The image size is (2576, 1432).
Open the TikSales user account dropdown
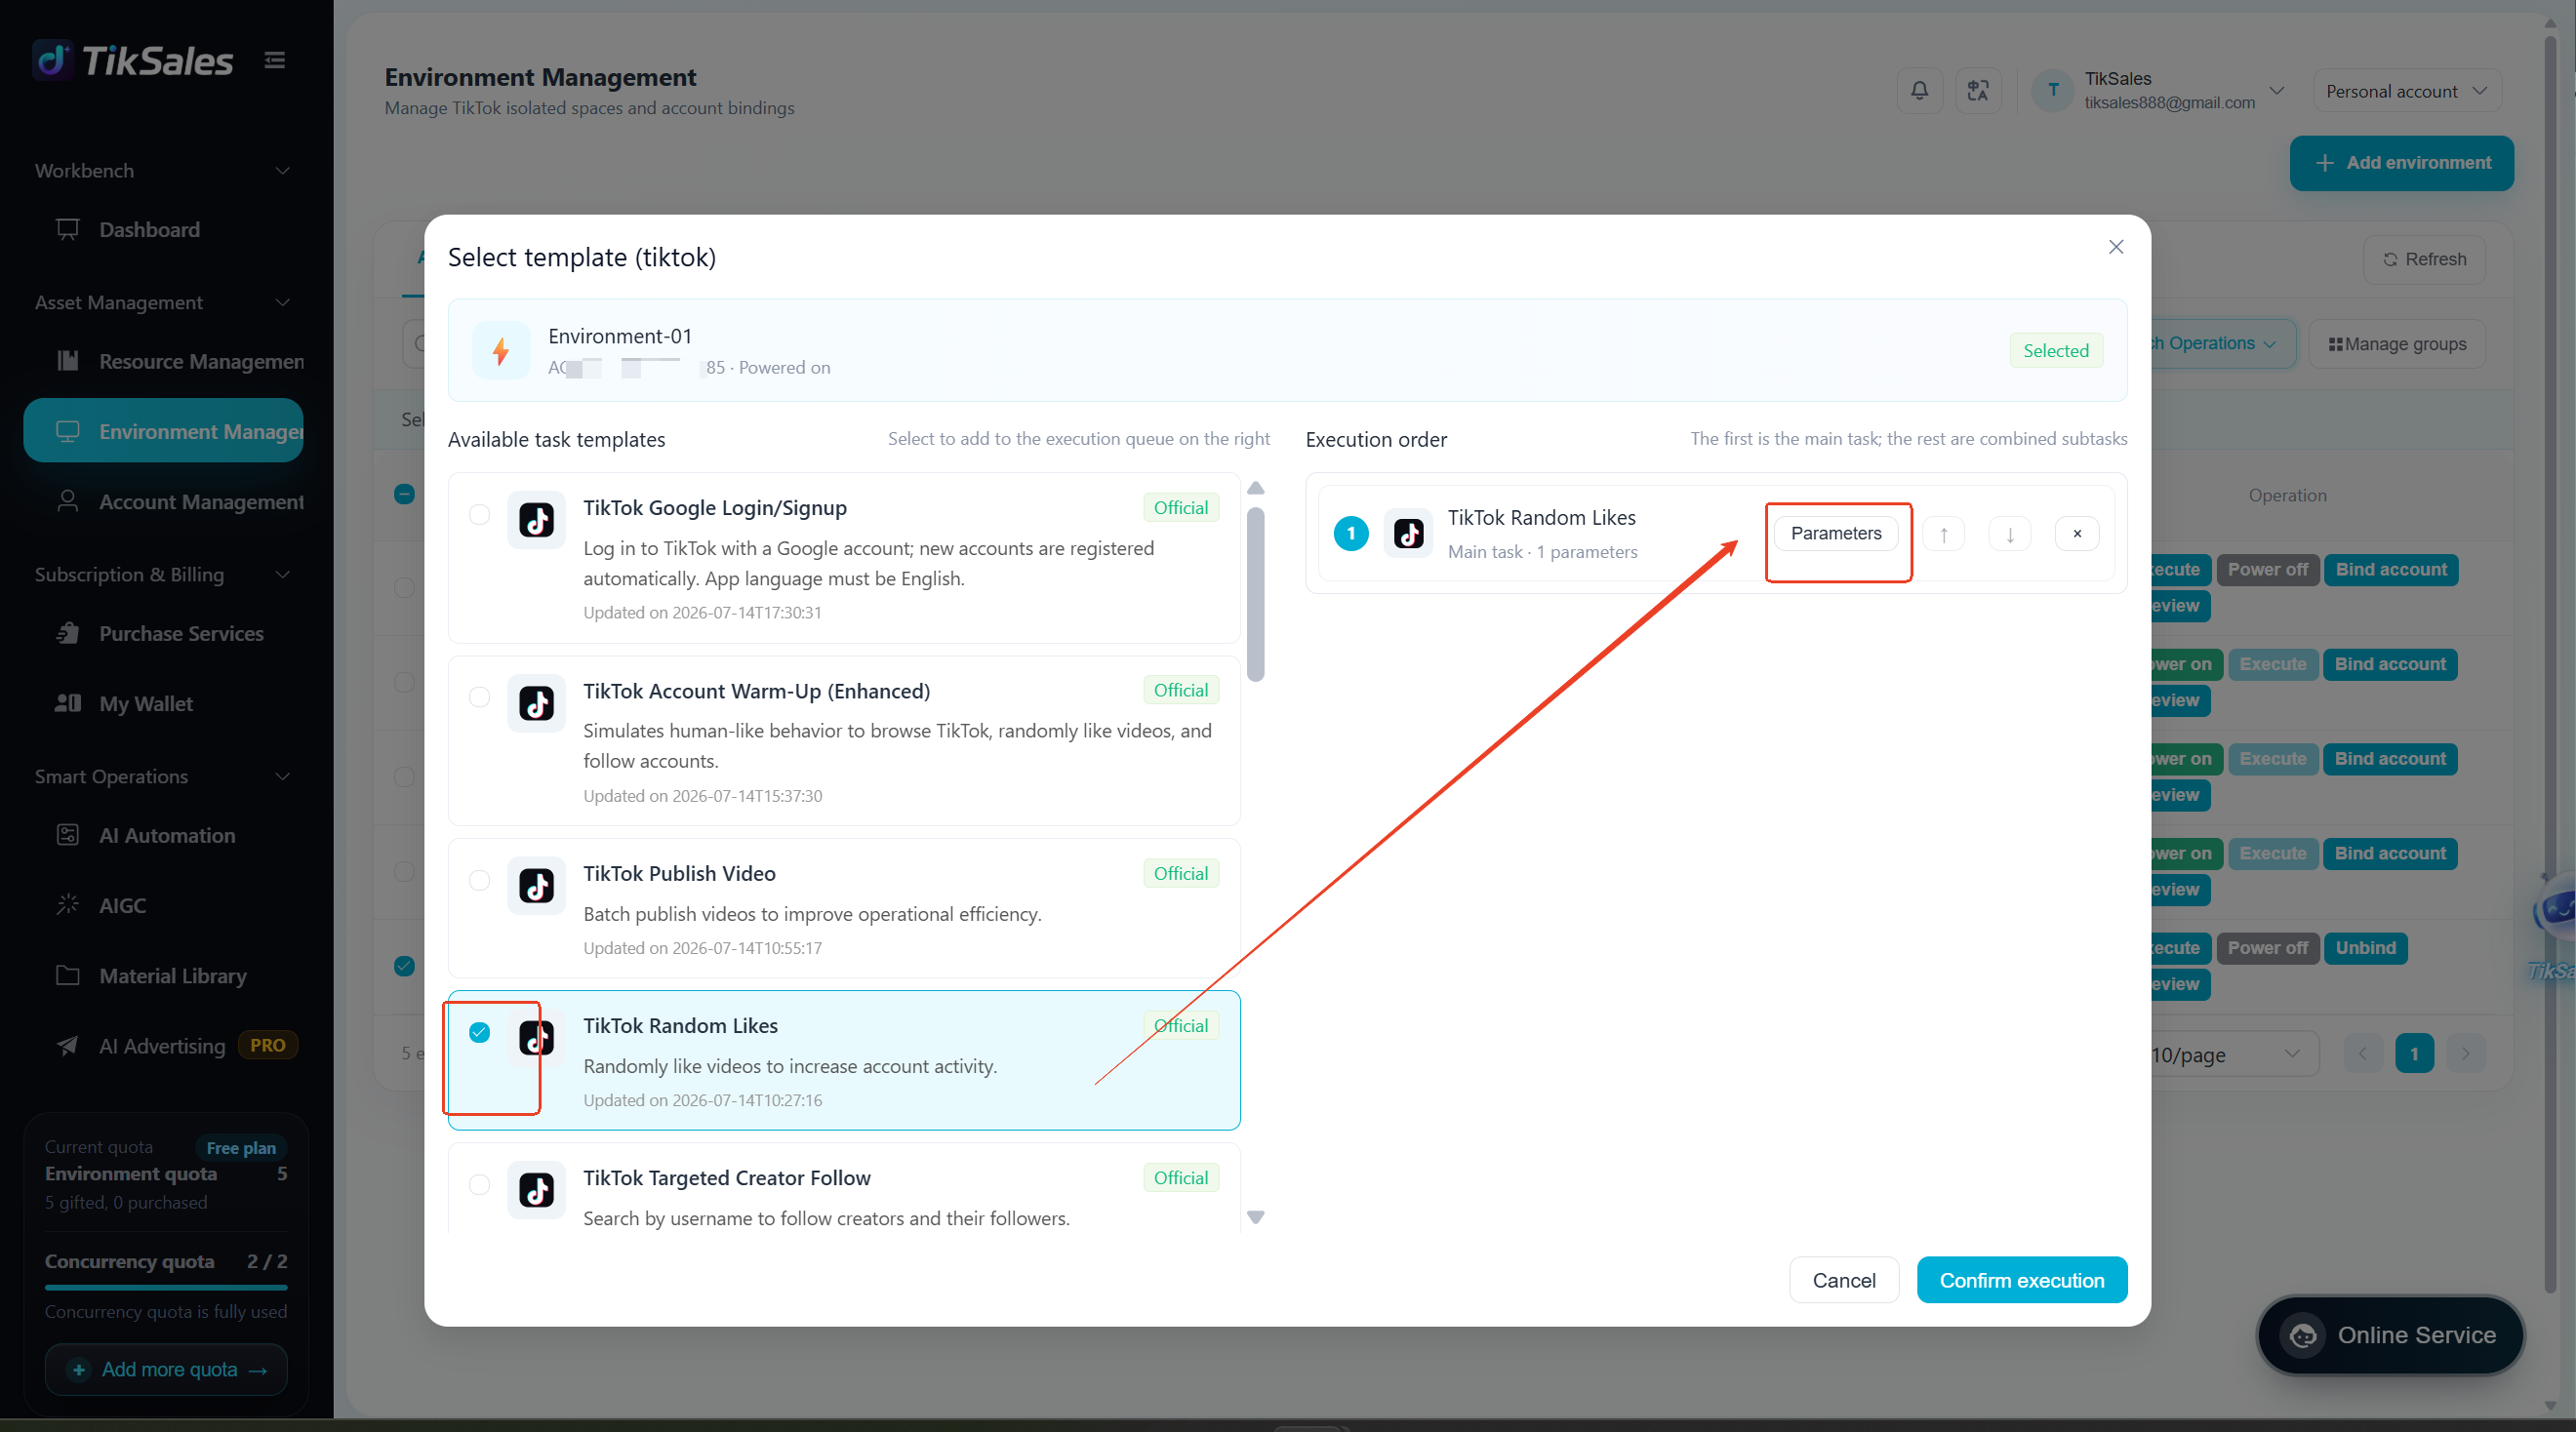tap(2277, 91)
